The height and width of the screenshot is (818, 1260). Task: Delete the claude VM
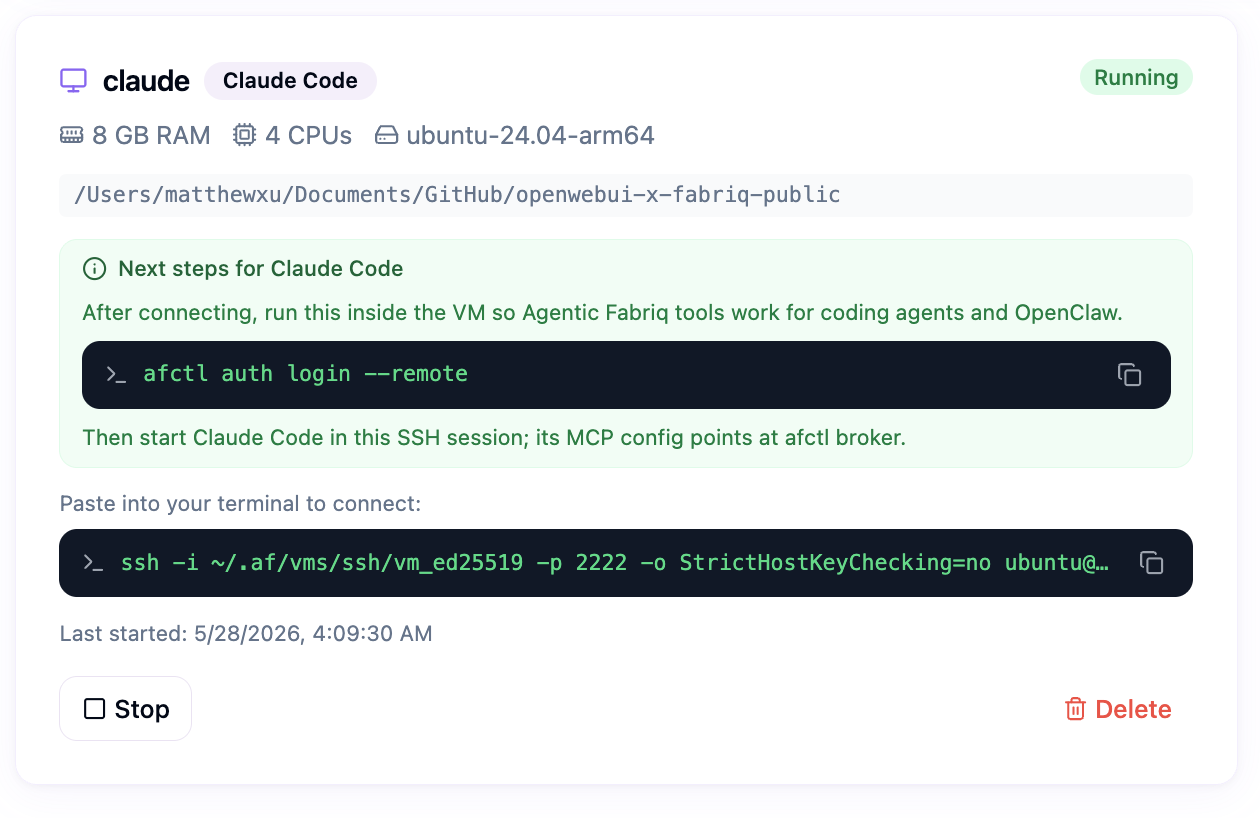tap(1118, 709)
